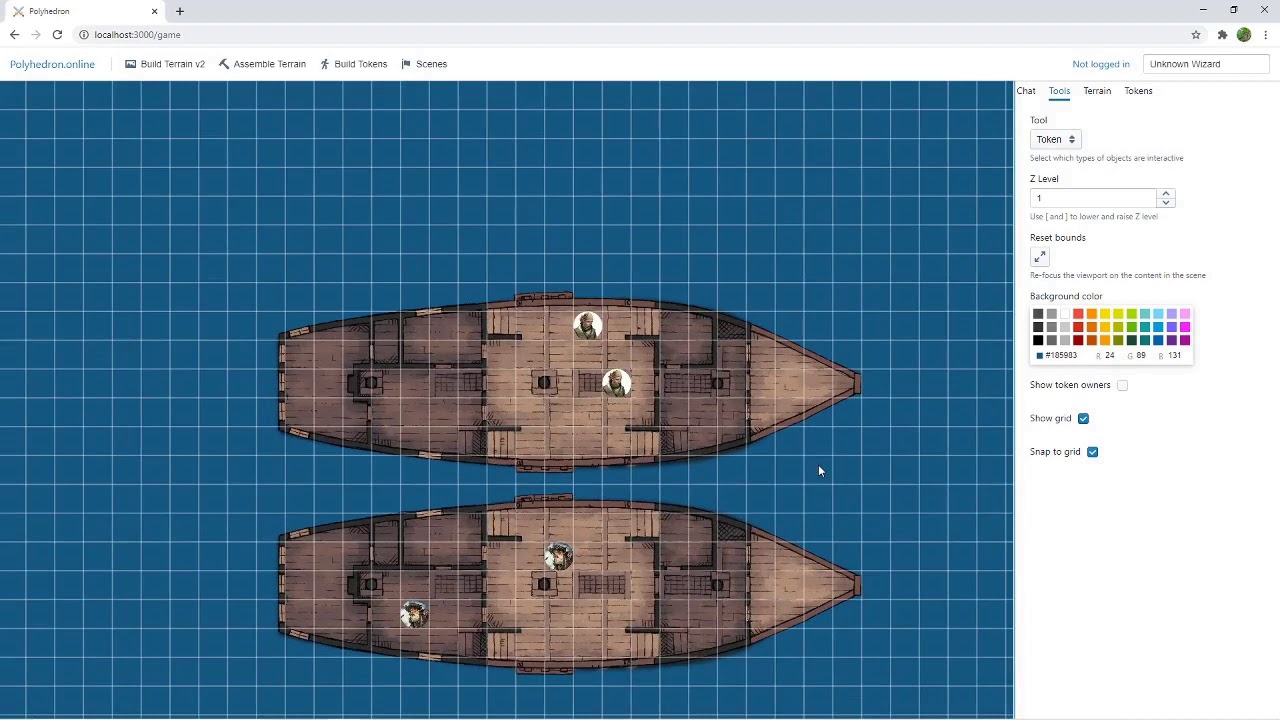Decrease Z Level with down arrow
Image resolution: width=1280 pixels, height=720 pixels.
point(1166,203)
